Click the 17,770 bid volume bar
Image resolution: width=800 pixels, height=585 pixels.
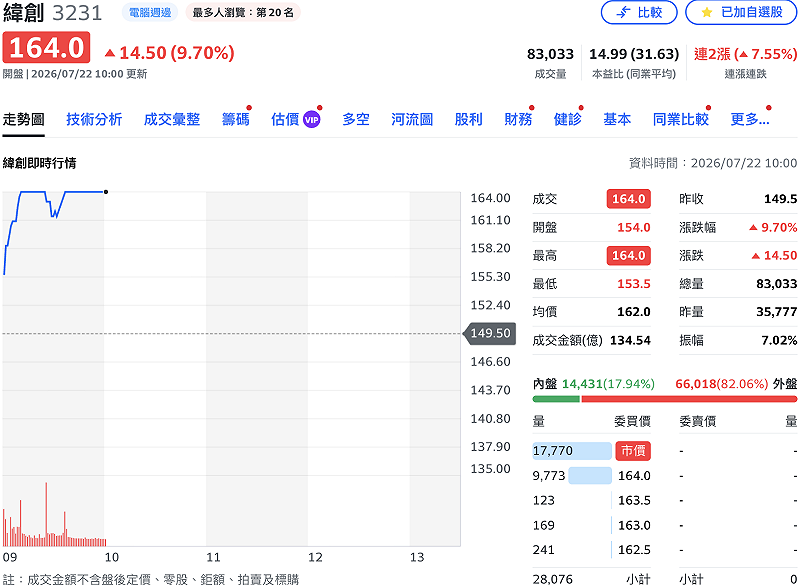click(572, 451)
